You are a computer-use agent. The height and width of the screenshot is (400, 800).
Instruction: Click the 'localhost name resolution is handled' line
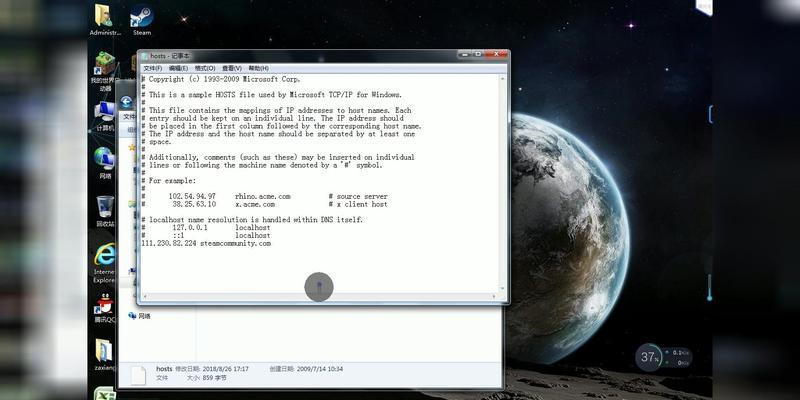(252, 220)
